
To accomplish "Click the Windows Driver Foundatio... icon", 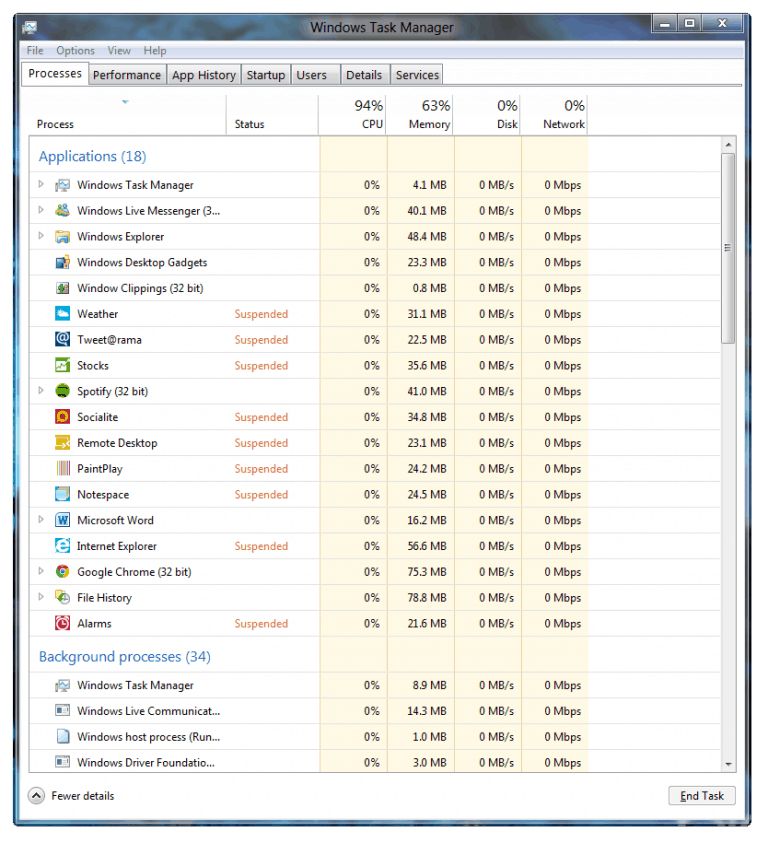I will (62, 763).
